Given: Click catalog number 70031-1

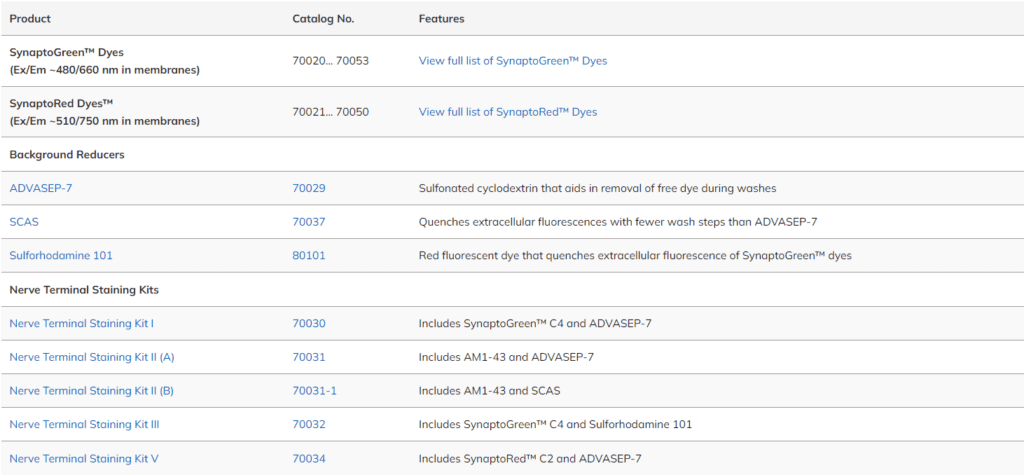Looking at the screenshot, I should (314, 391).
